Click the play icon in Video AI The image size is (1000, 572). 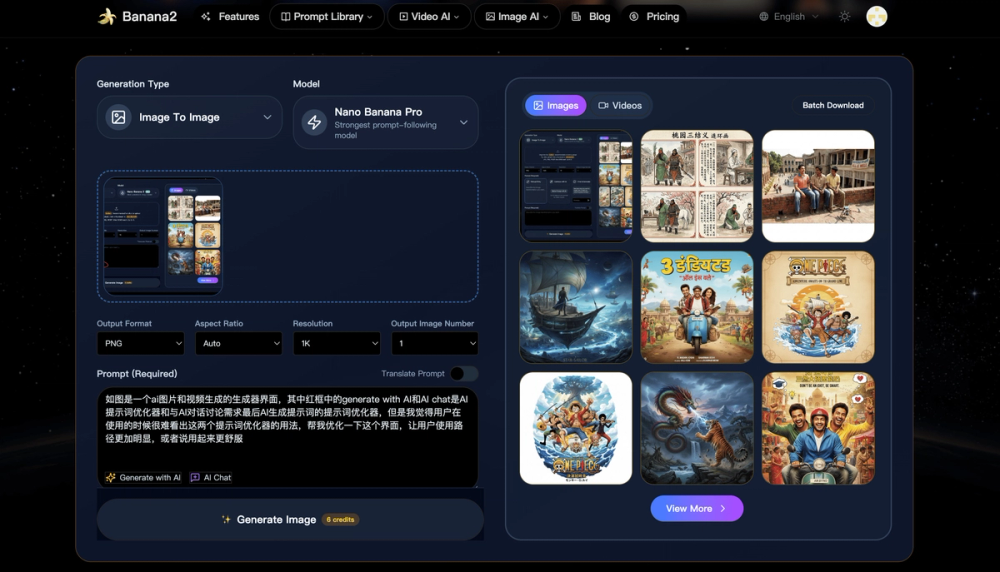point(404,17)
